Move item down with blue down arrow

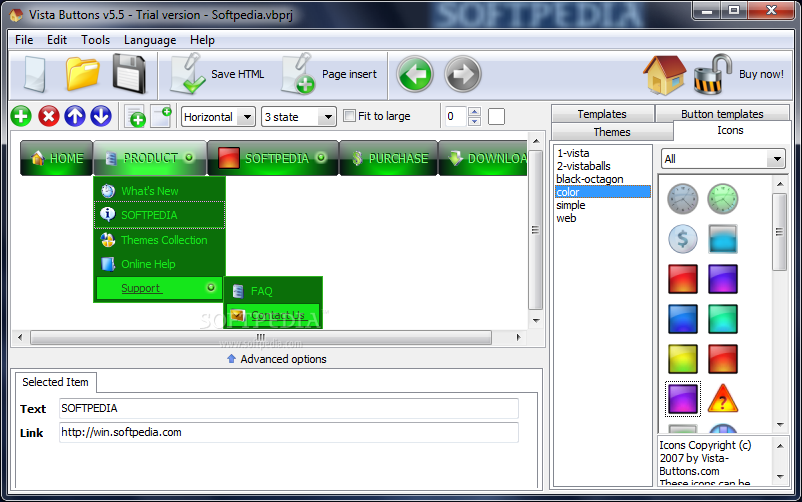click(101, 116)
